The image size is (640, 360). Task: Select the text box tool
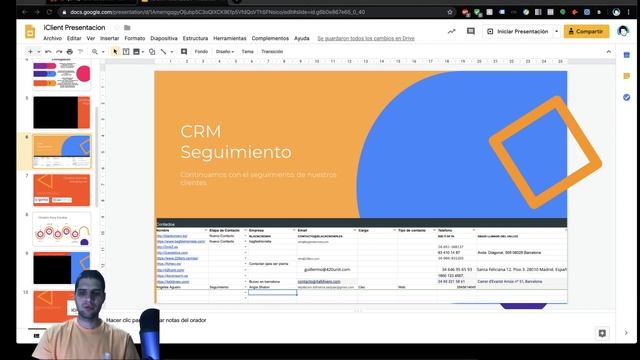(126, 51)
